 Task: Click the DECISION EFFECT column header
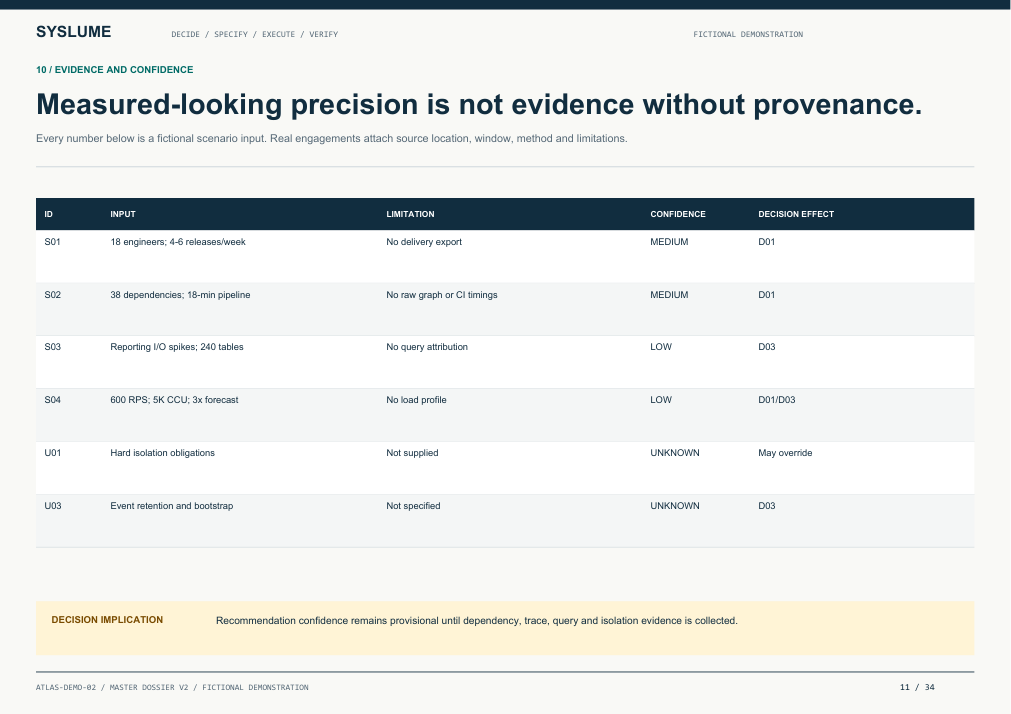click(796, 214)
